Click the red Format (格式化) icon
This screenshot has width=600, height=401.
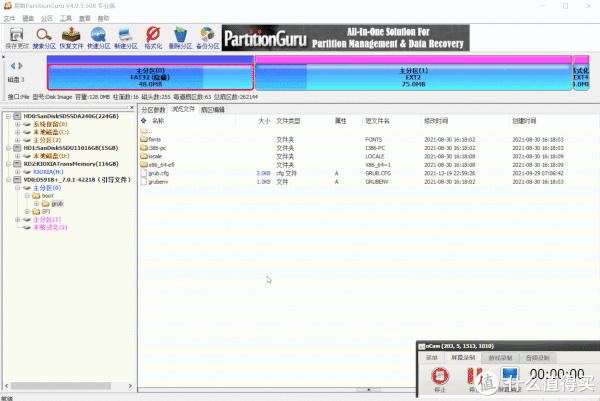(153, 38)
